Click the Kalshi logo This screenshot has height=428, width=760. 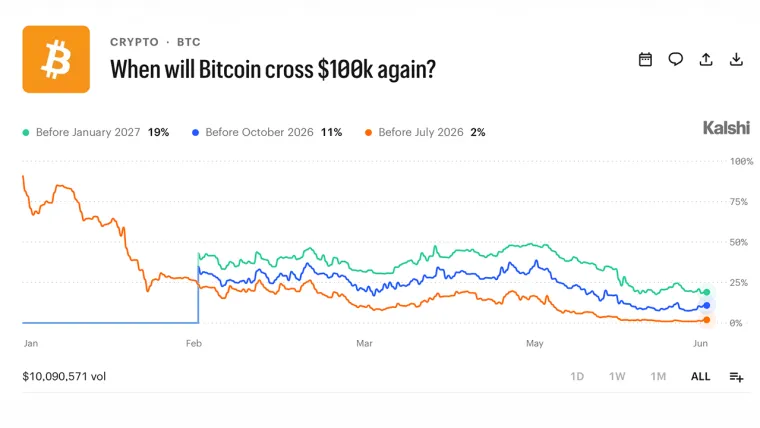point(726,128)
